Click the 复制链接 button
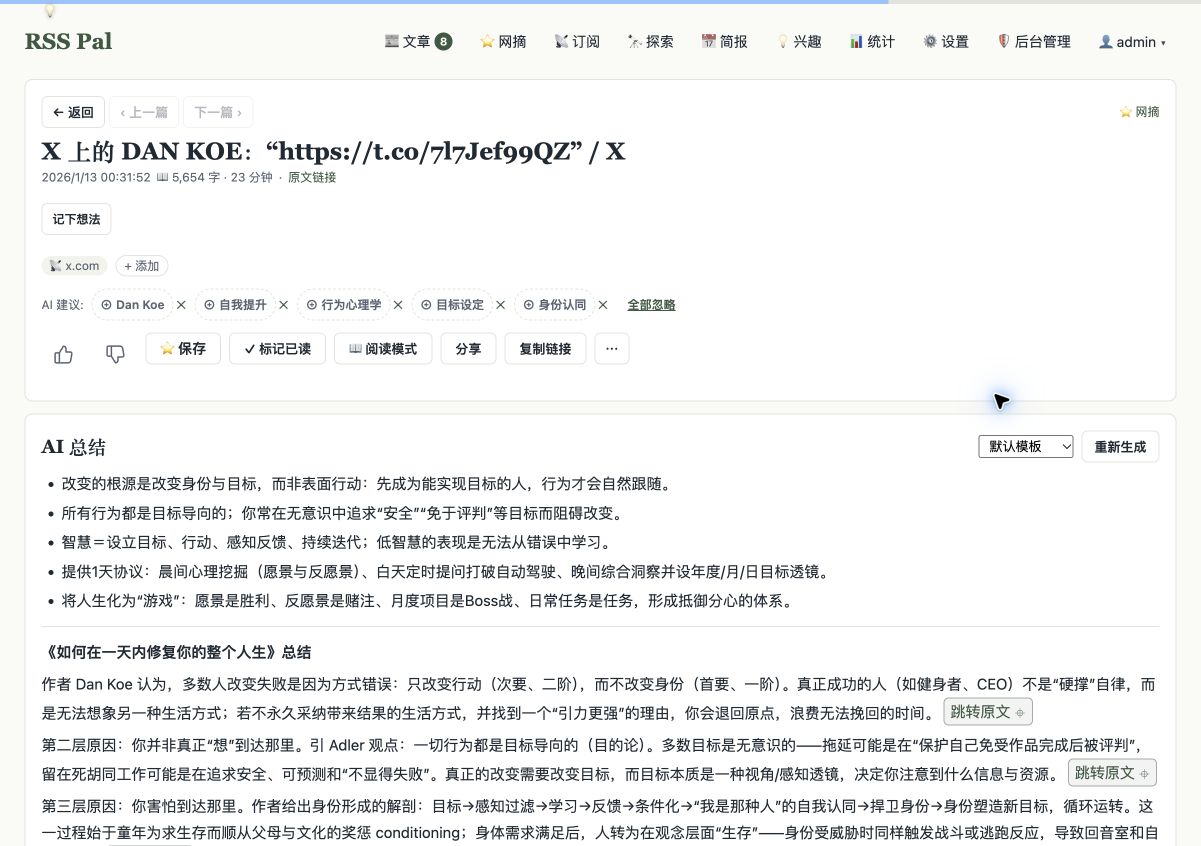Viewport: 1201px width, 846px height. pos(545,349)
